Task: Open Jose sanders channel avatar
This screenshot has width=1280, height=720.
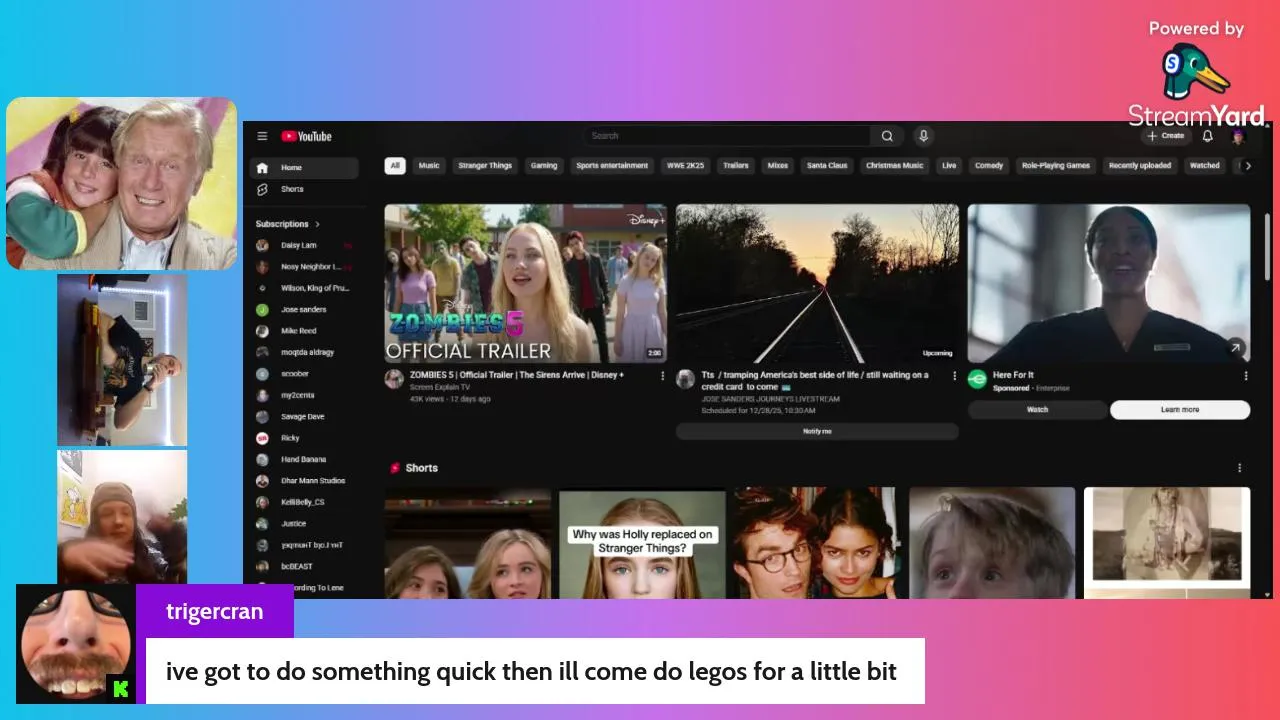Action: click(262, 310)
